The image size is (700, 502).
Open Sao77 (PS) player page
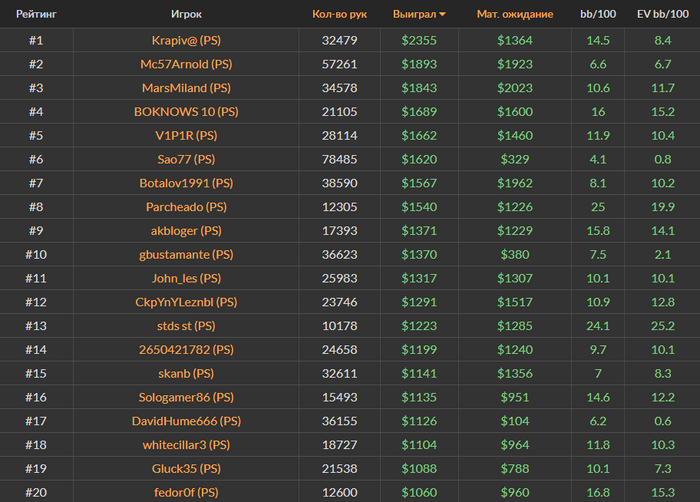186,159
